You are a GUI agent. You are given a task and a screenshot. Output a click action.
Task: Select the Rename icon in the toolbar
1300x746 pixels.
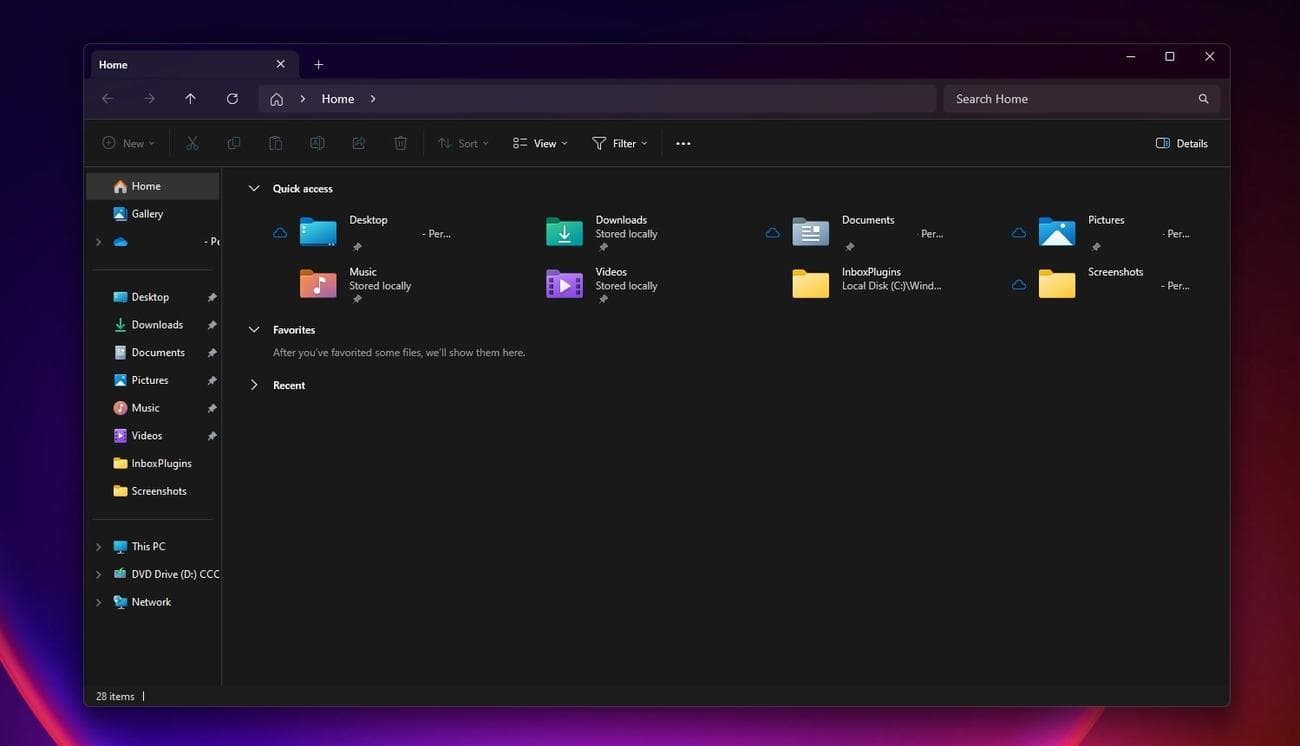tap(317, 143)
